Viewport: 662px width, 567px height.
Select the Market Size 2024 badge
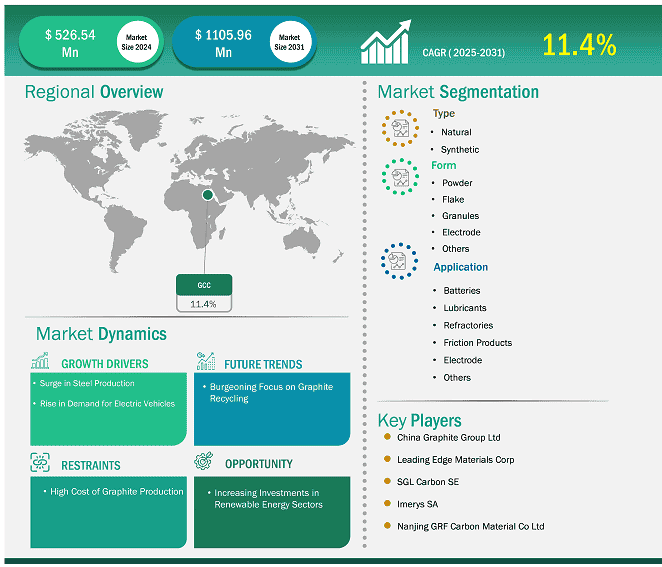point(136,43)
